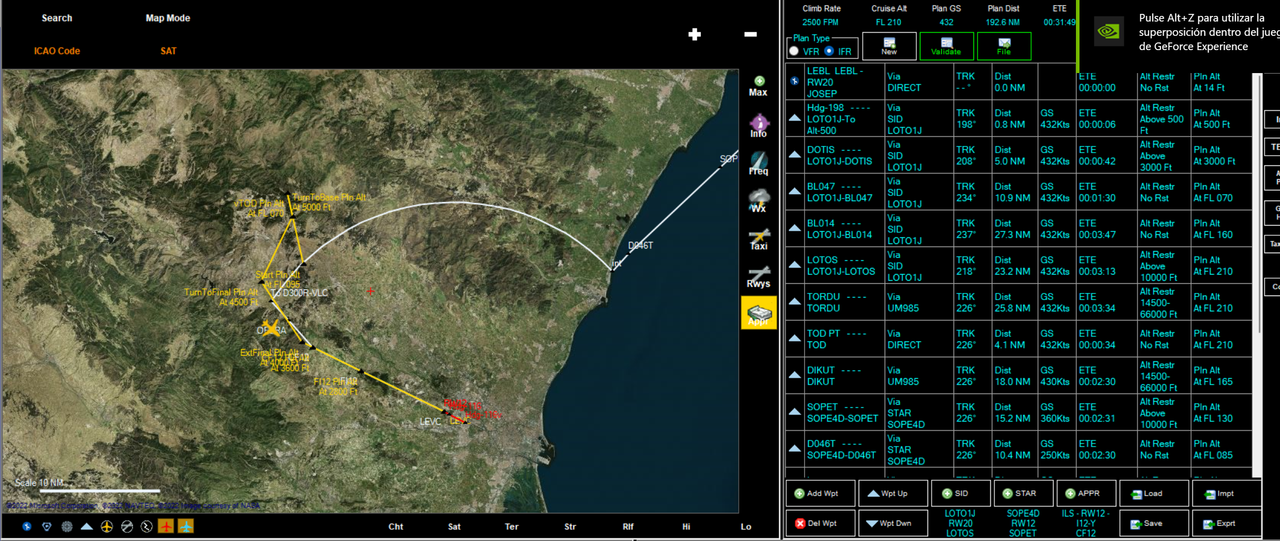Image resolution: width=1280 pixels, height=541 pixels.
Task: Open the Freq frequencies icon
Action: 759,164
